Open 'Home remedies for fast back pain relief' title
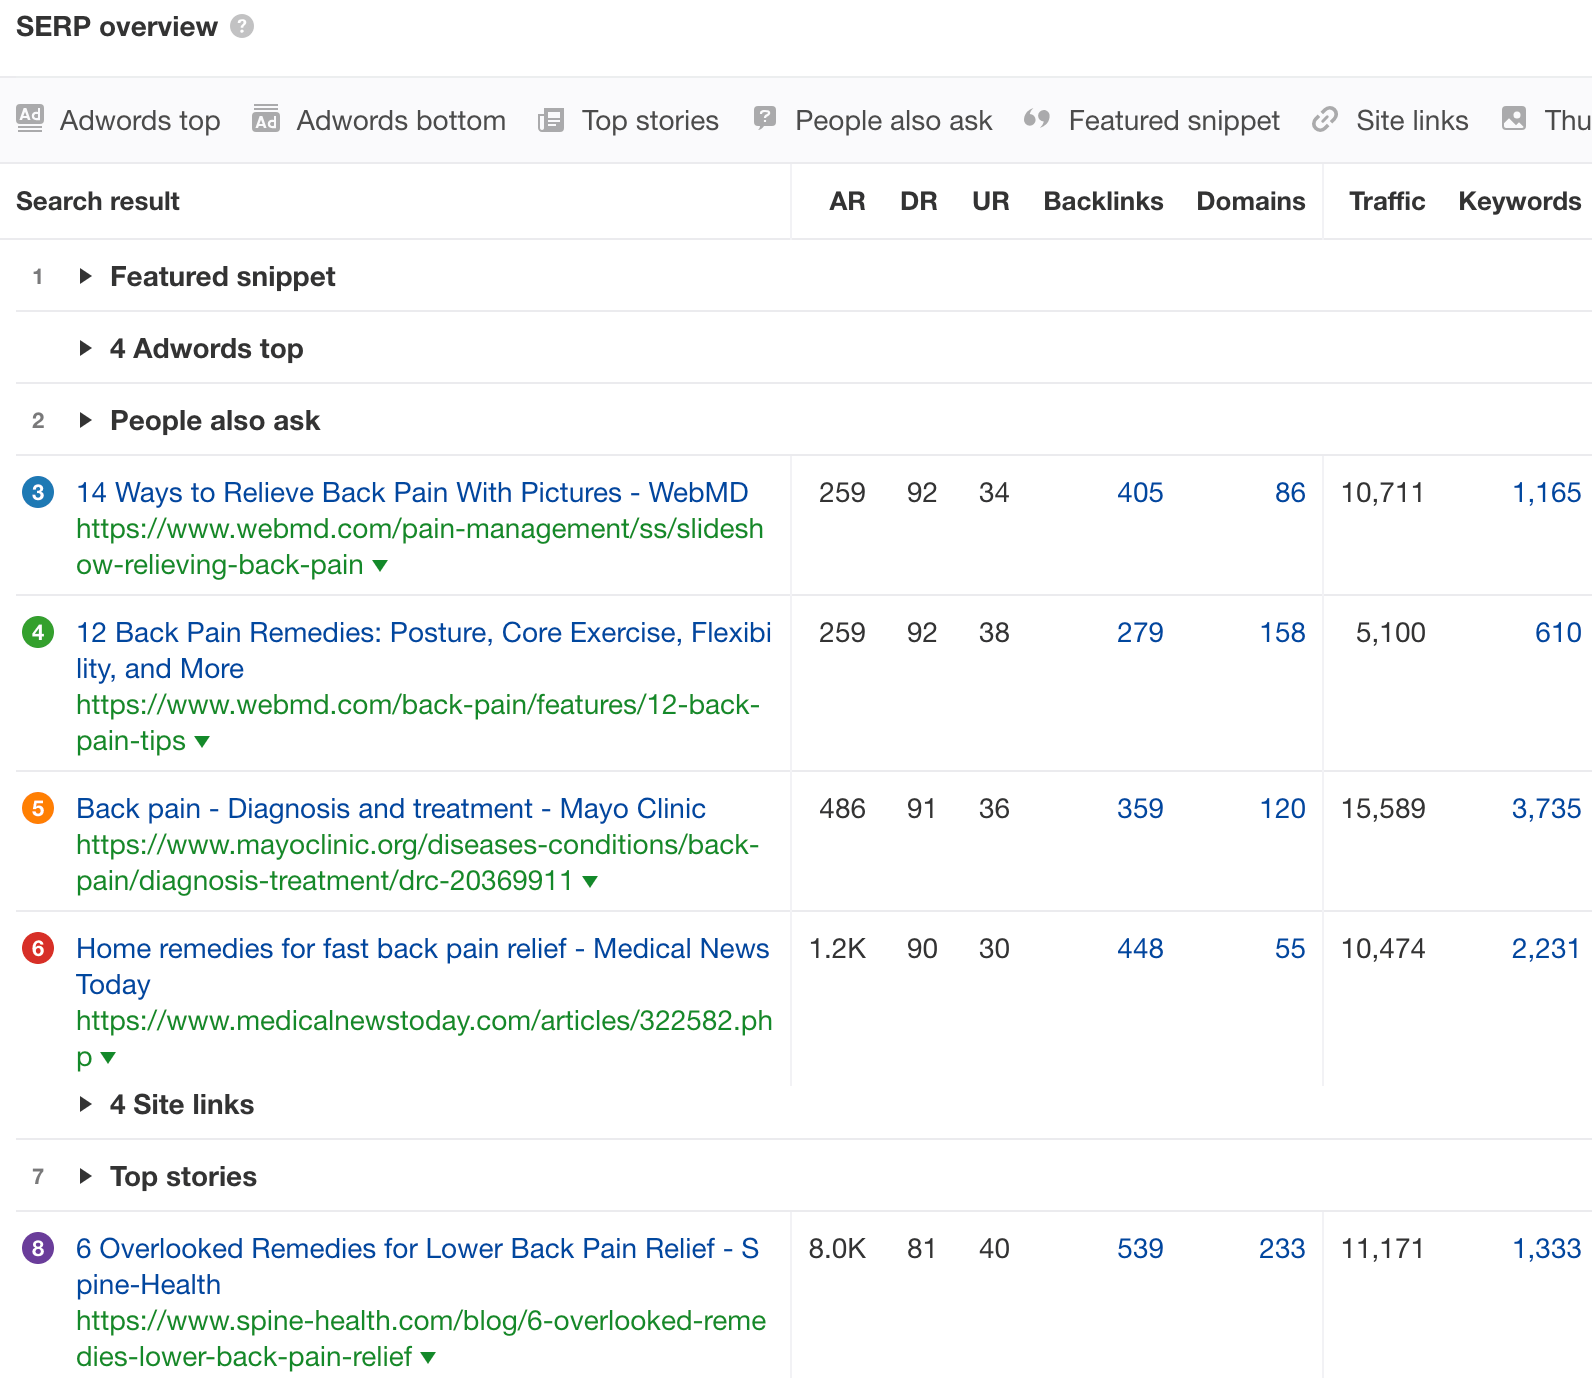 (x=423, y=966)
